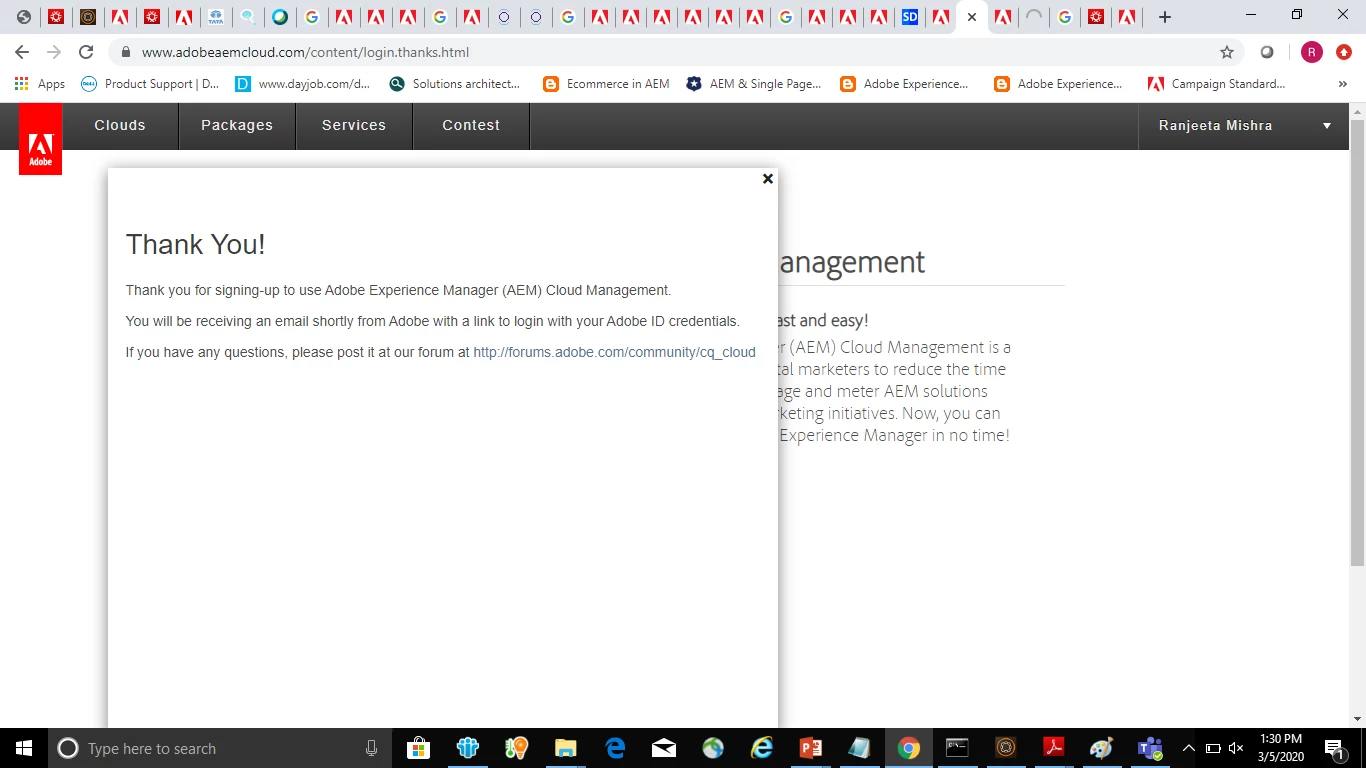This screenshot has width=1366, height=768.
Task: Close the active browser tab
Action: click(971, 17)
